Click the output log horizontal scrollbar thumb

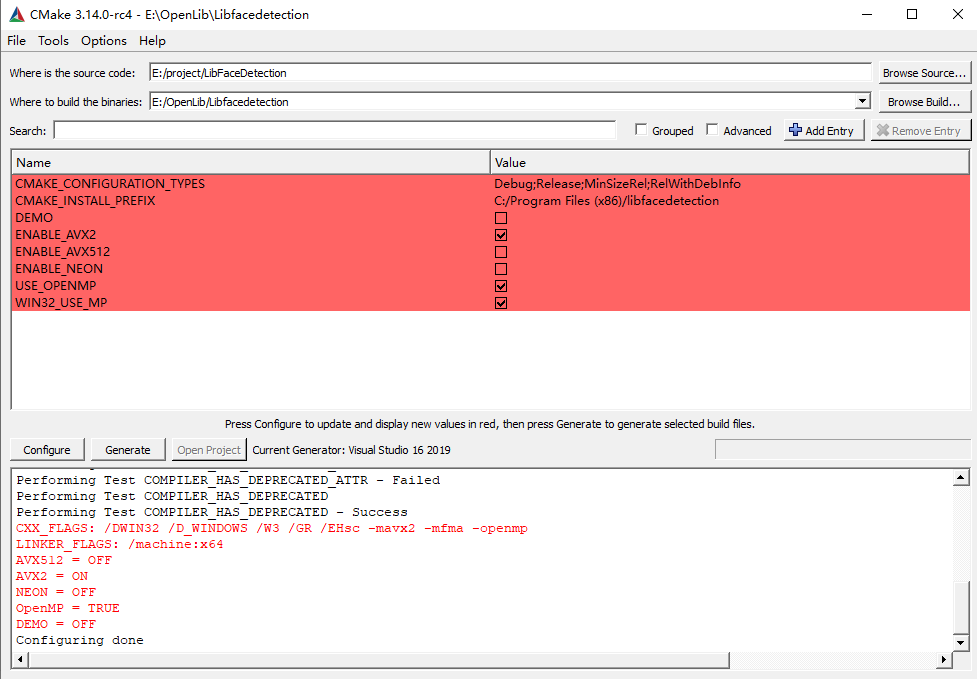(x=379, y=659)
